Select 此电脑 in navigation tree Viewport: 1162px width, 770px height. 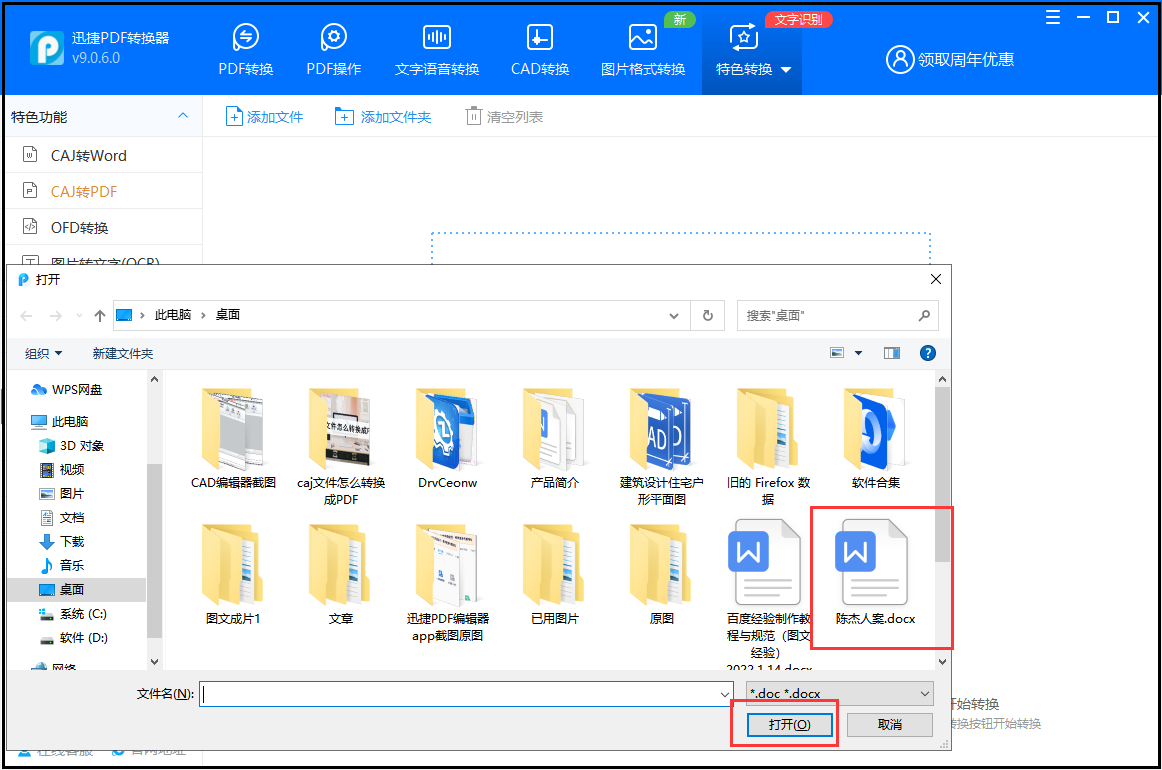point(61,422)
